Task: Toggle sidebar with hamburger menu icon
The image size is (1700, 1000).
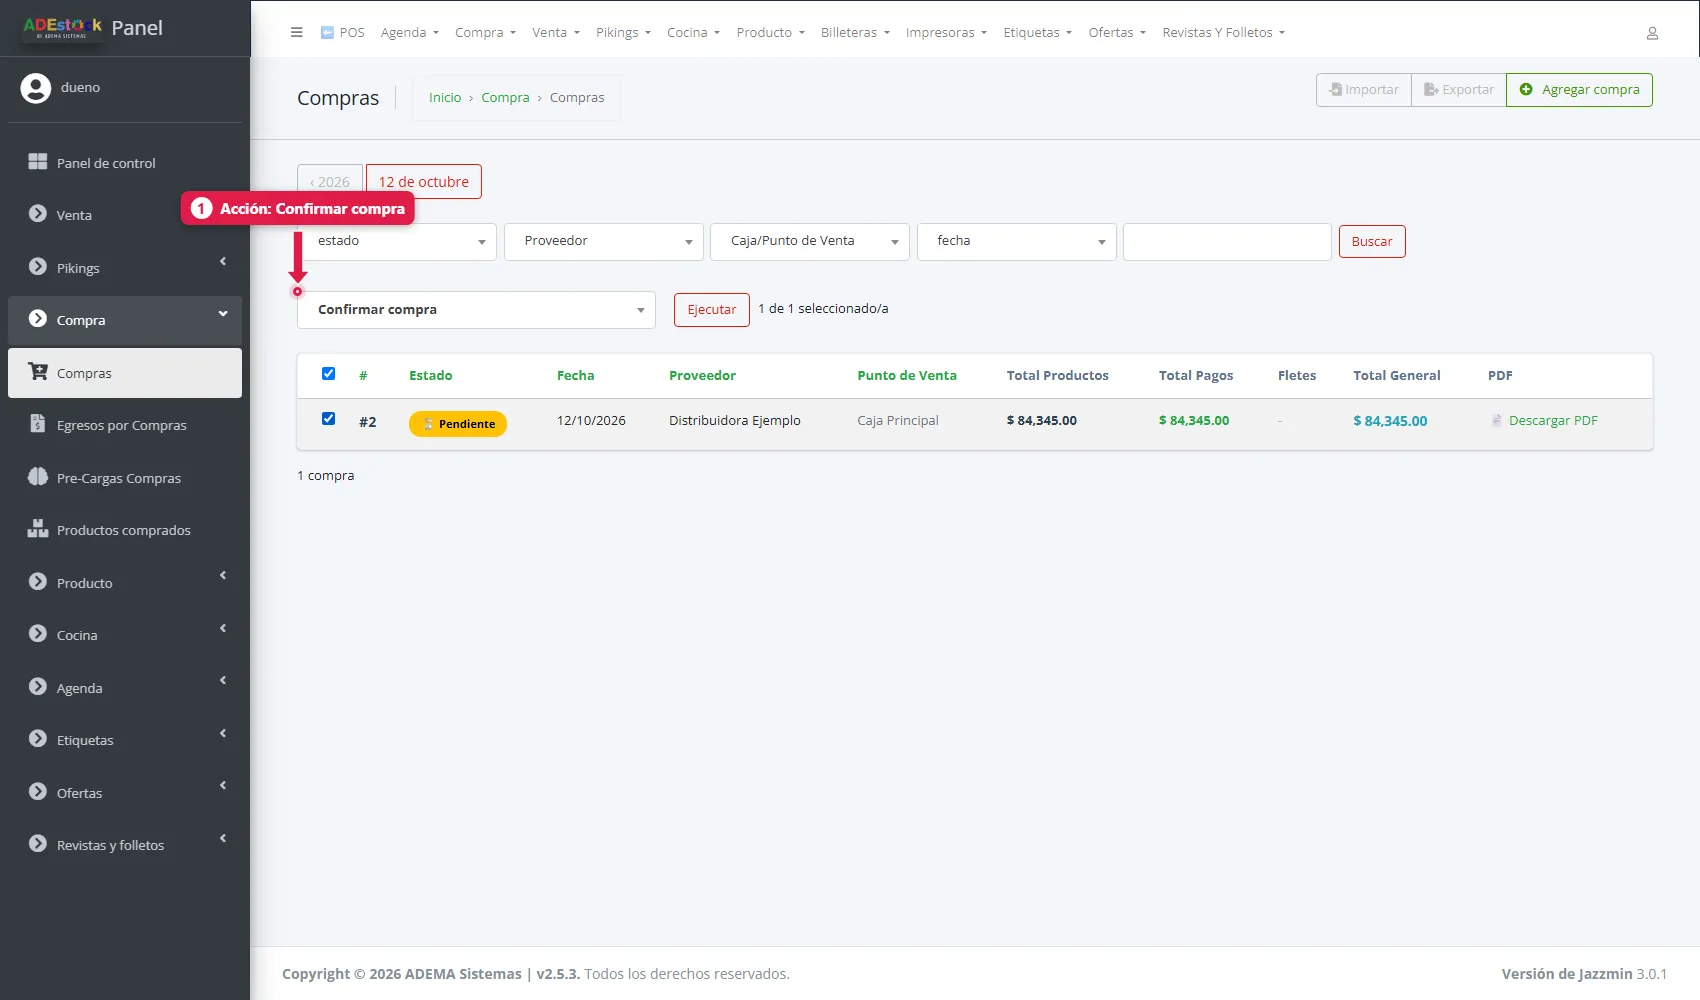Action: 296,32
